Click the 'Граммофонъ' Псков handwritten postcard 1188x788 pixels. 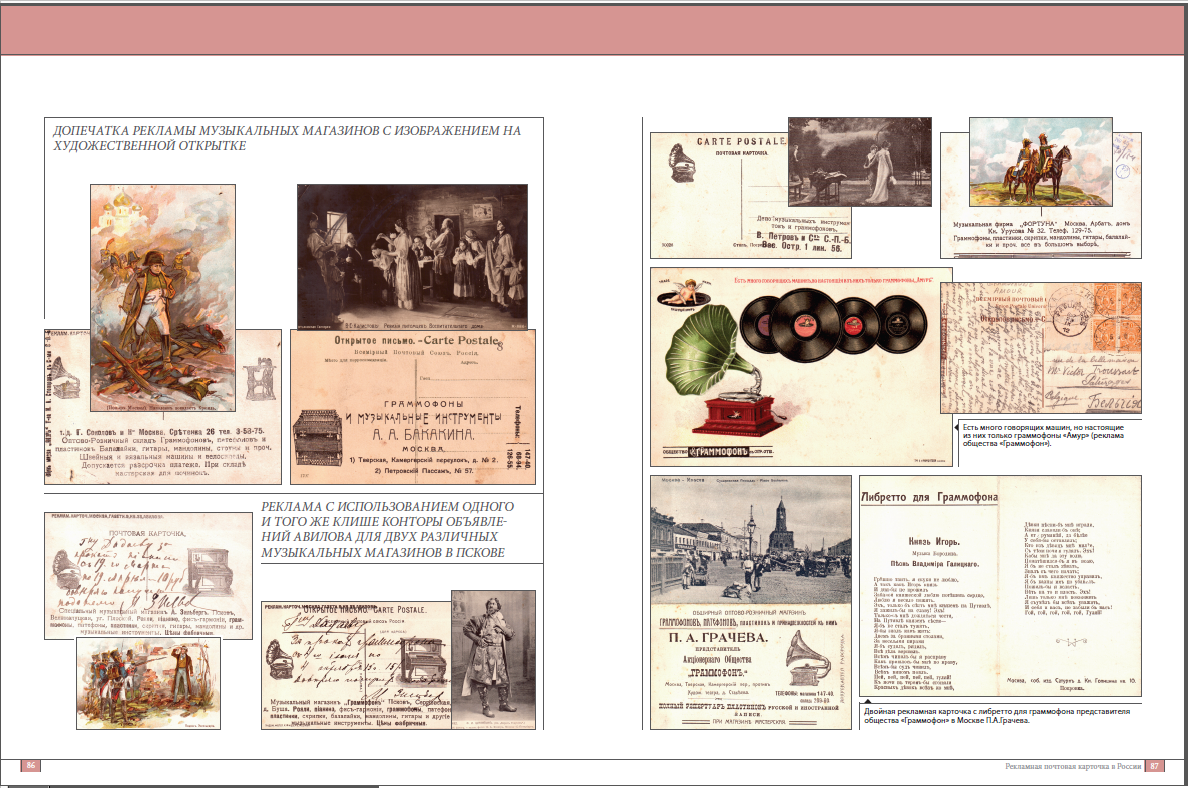pos(356,667)
